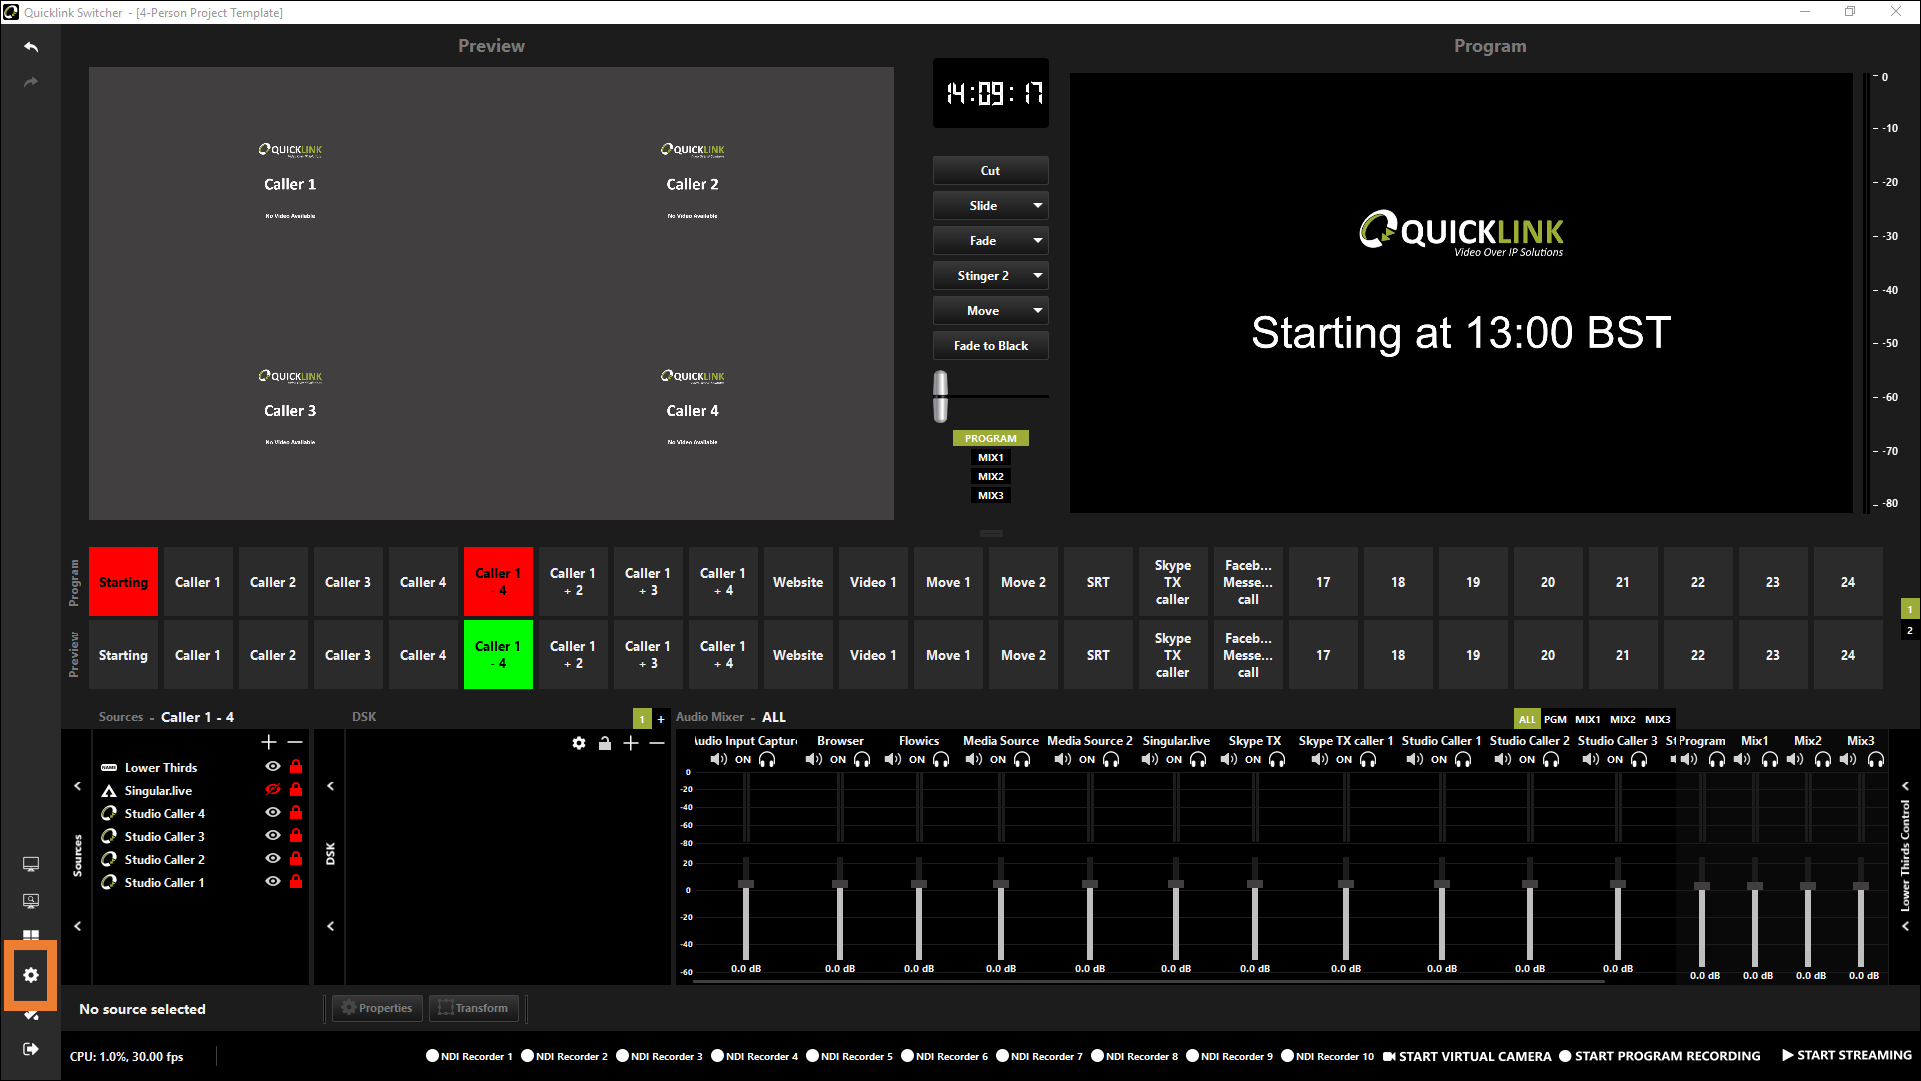Click the exit icon in sidebar
The width and height of the screenshot is (1921, 1081).
[x=31, y=1049]
